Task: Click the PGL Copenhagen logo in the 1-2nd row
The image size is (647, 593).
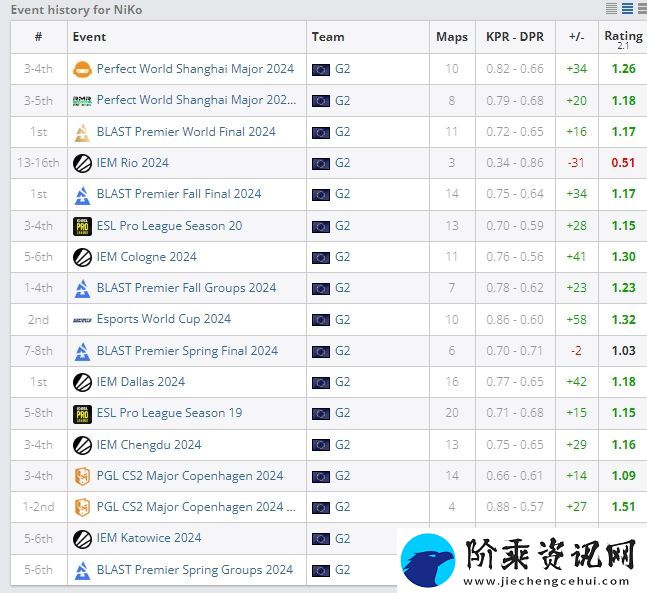Action: 82,508
